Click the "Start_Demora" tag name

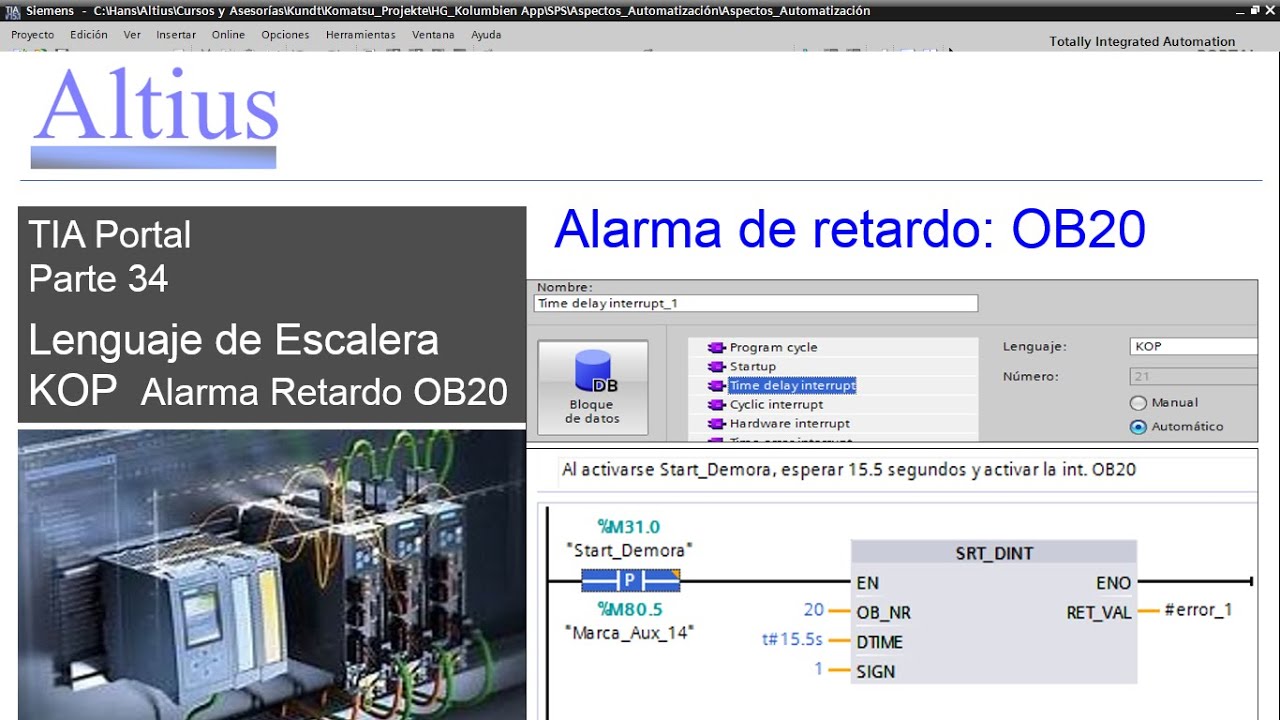click(629, 550)
